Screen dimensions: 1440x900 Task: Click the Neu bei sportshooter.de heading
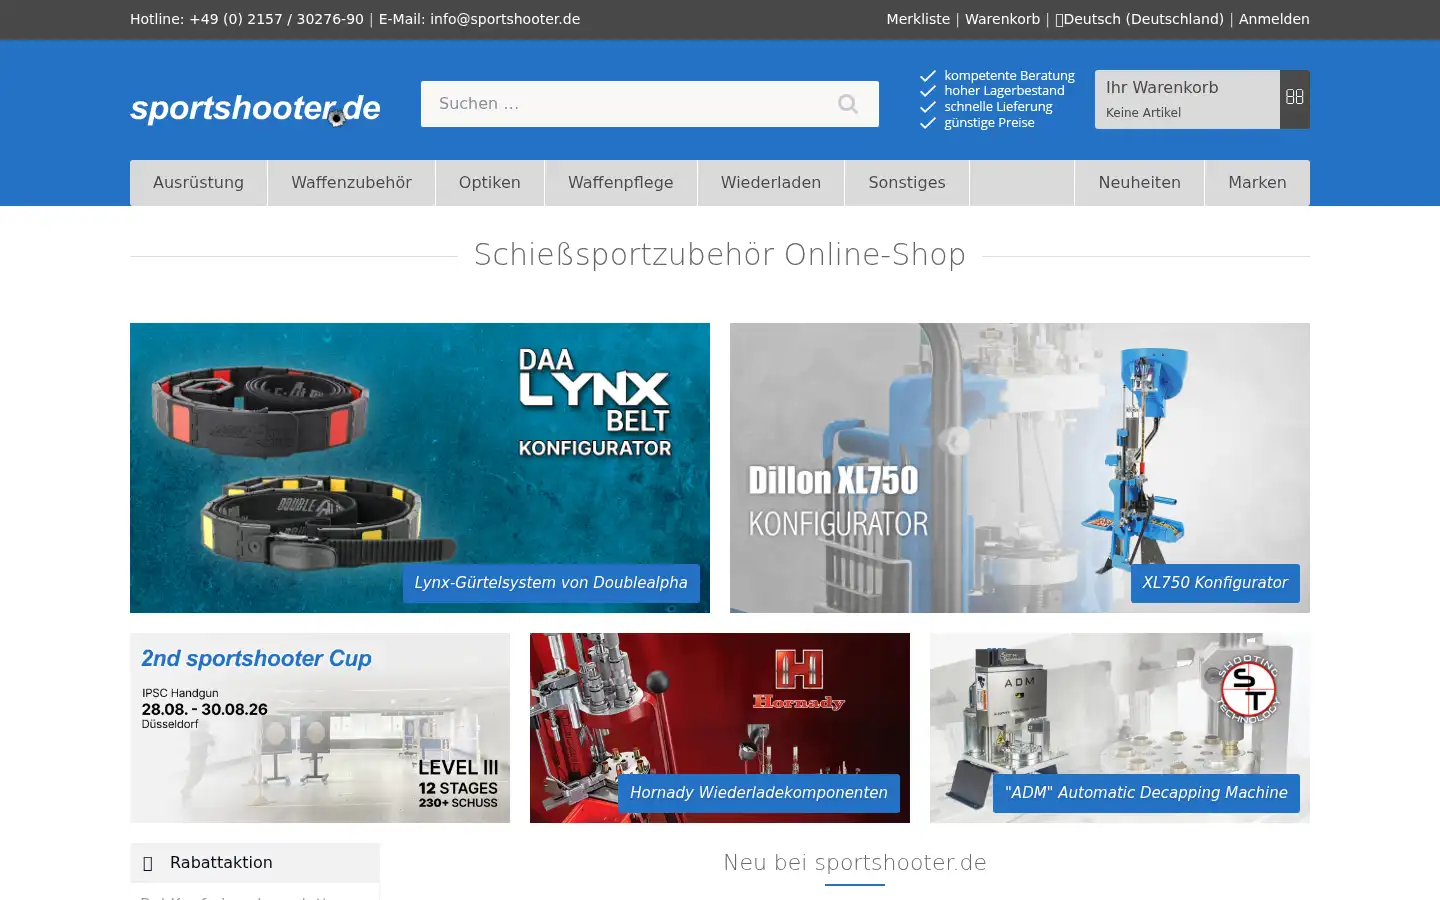855,863
